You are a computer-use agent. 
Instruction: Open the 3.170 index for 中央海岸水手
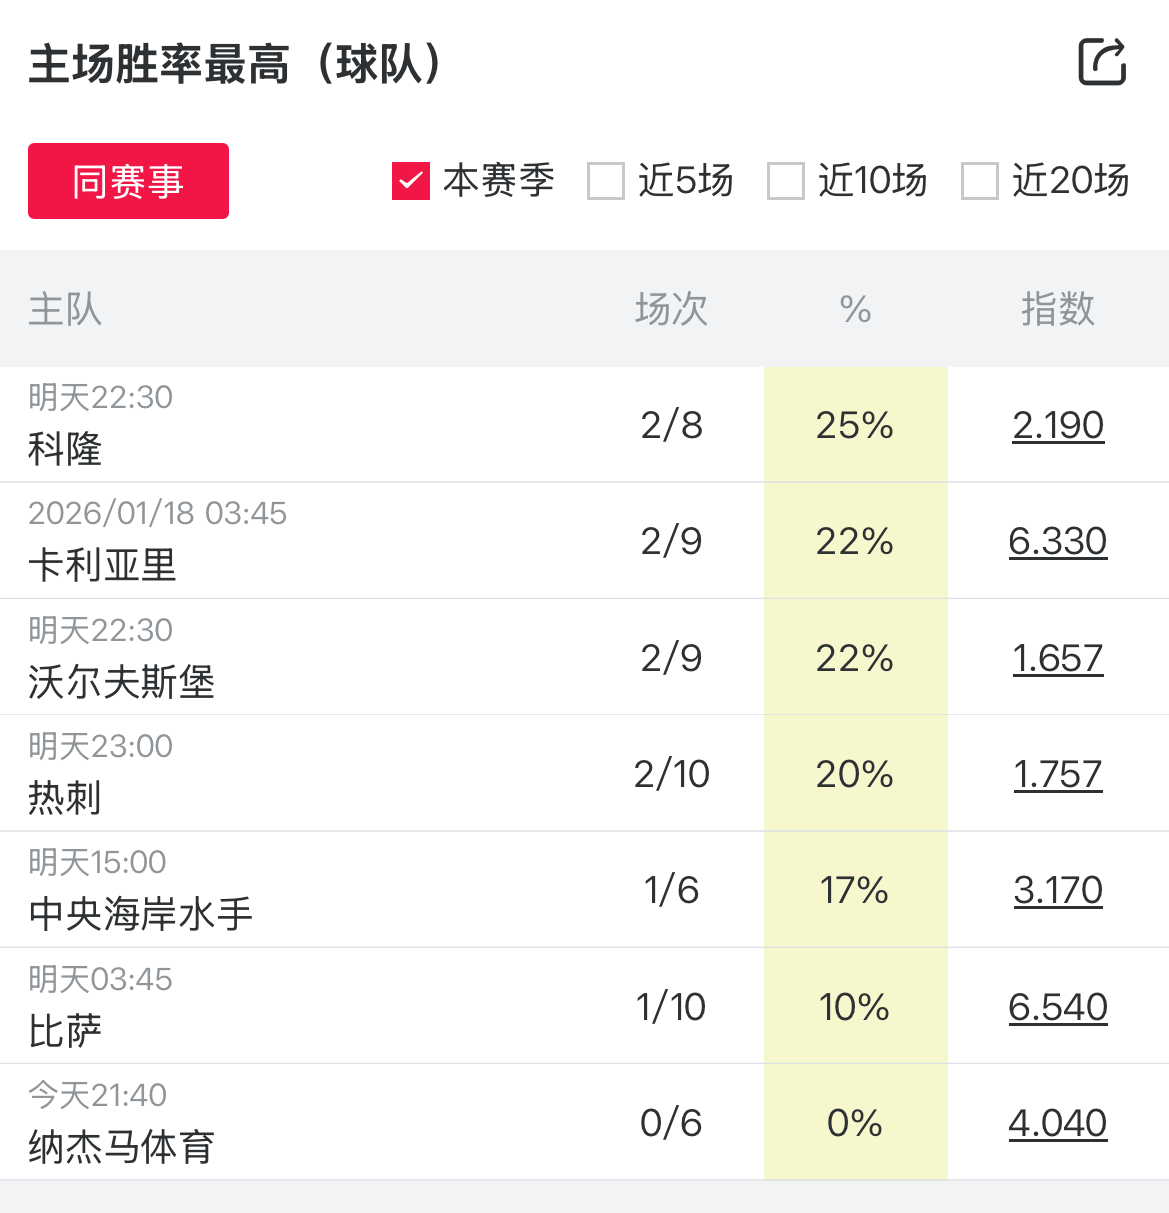click(1058, 890)
